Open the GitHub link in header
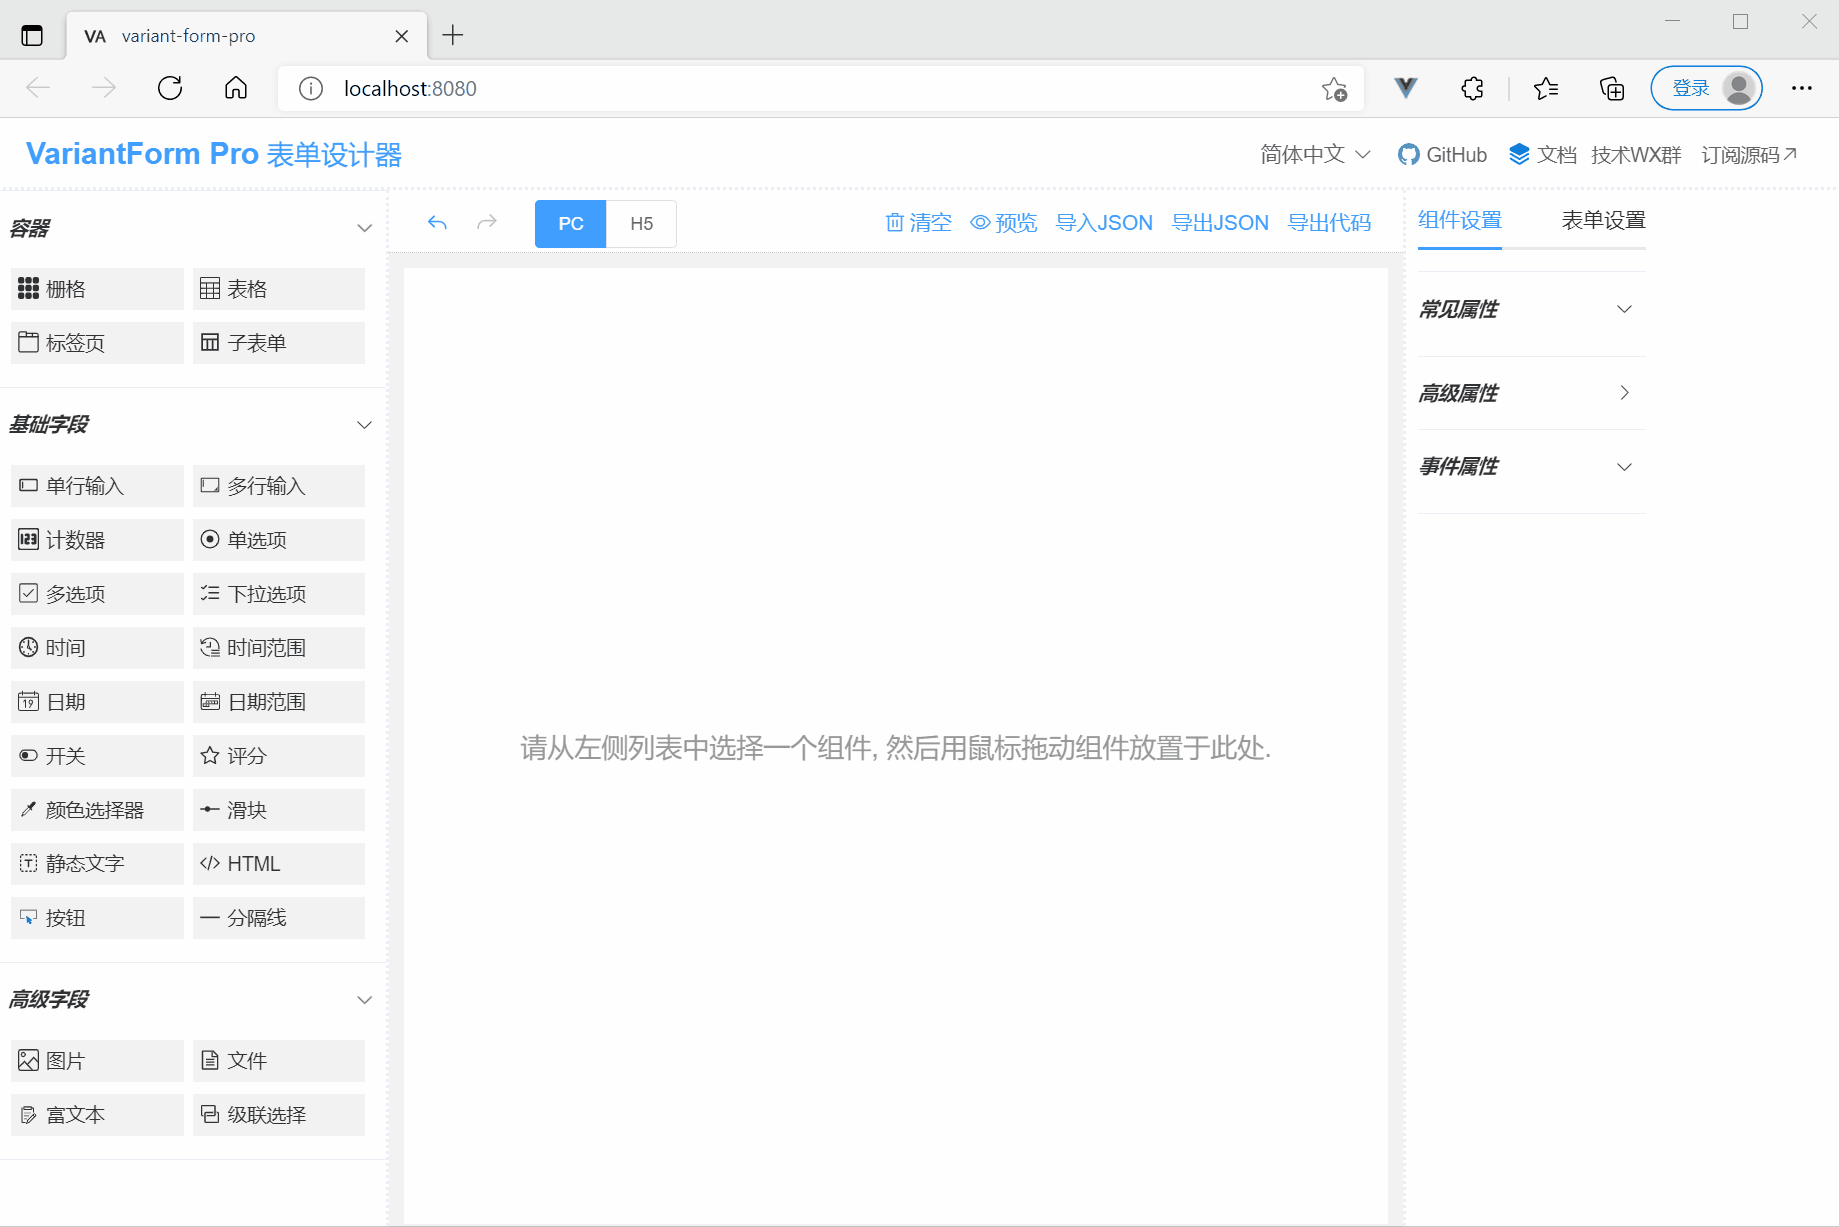This screenshot has width=1839, height=1227. pyautogui.click(x=1443, y=155)
